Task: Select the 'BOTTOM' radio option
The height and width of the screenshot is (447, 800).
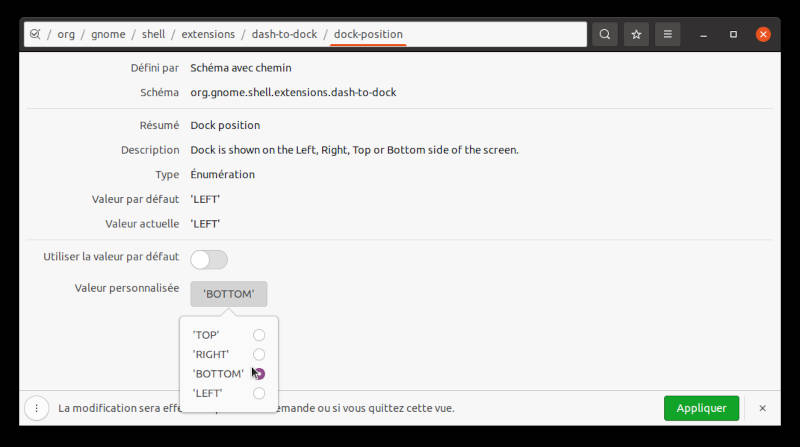Action: pos(259,374)
